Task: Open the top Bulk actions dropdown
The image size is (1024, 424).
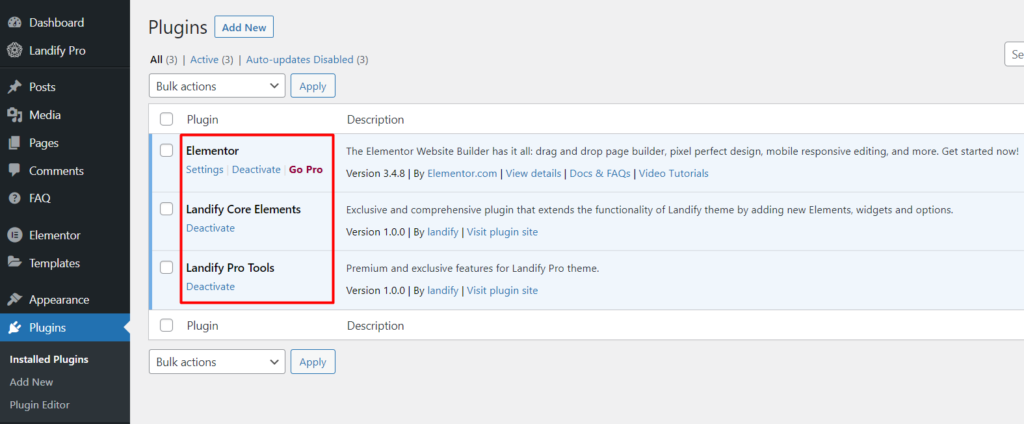Action: pyautogui.click(x=217, y=86)
